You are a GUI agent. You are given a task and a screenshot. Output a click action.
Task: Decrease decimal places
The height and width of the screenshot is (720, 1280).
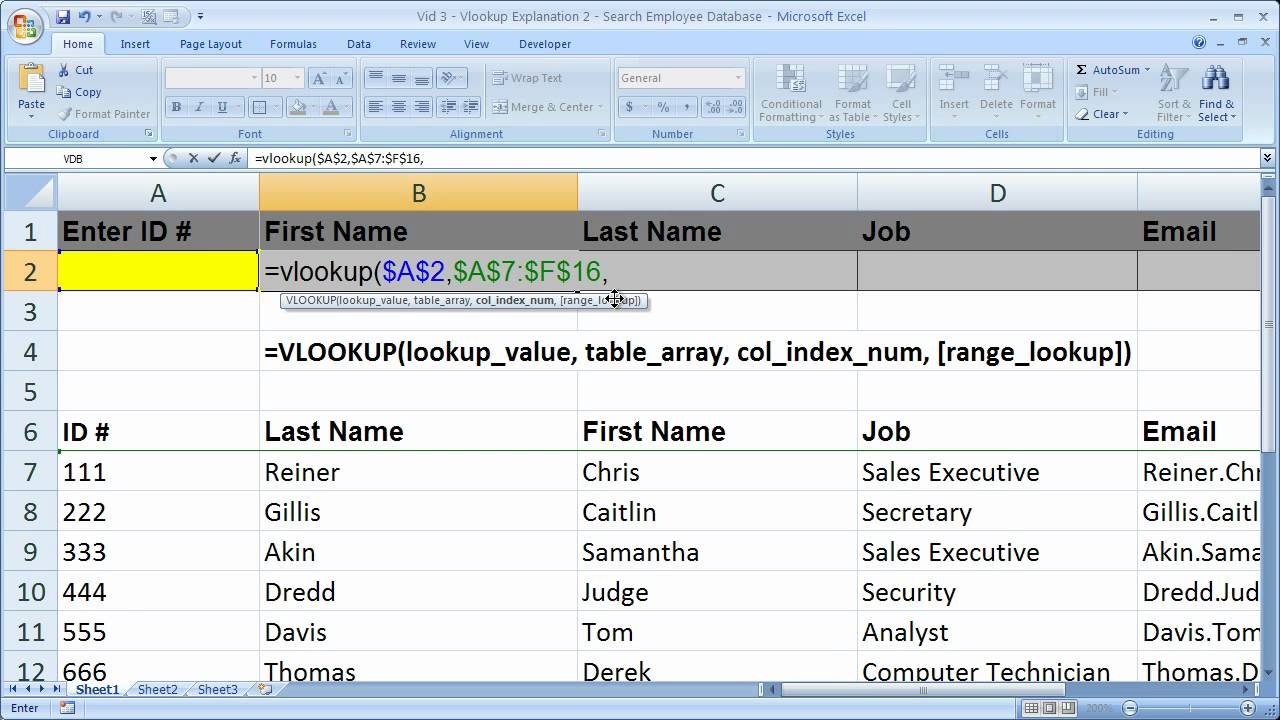737,107
